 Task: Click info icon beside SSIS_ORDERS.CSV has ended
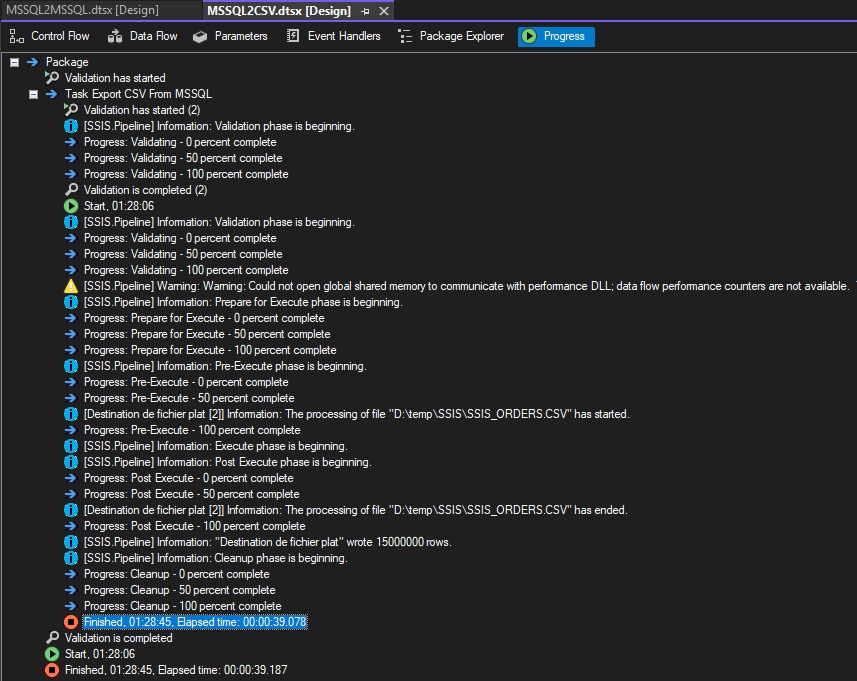(x=71, y=510)
